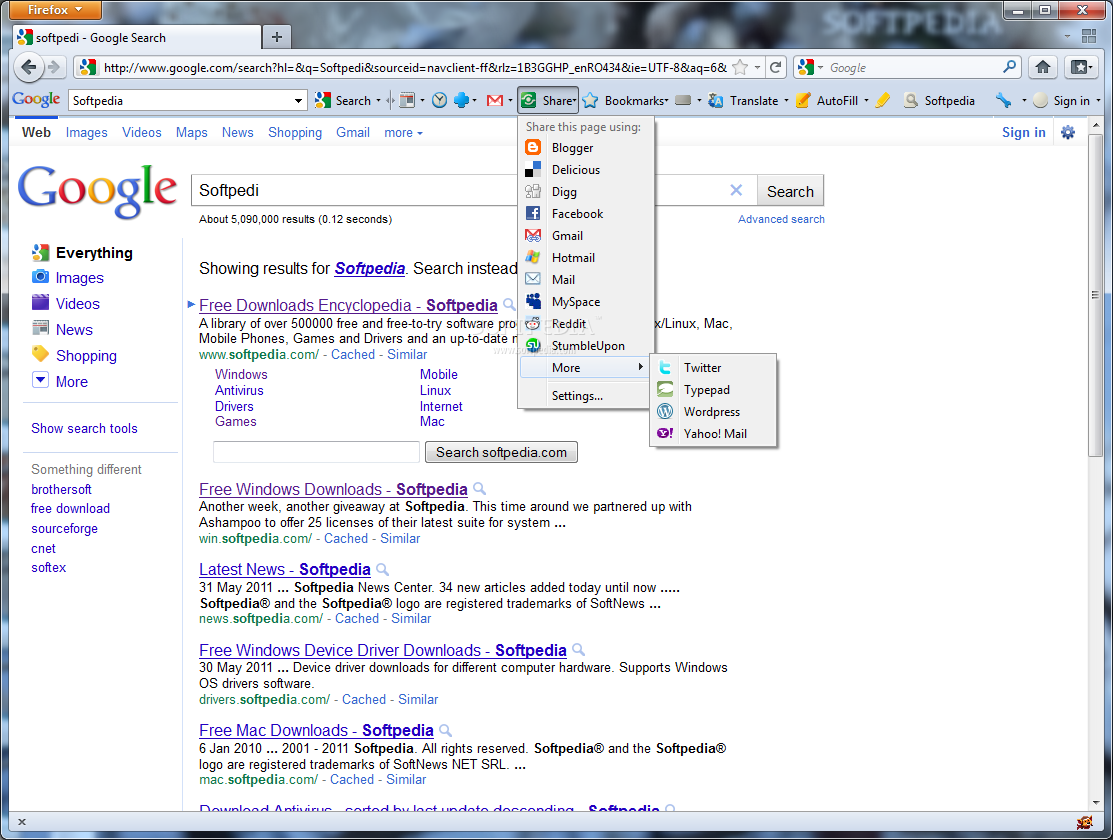The height and width of the screenshot is (840, 1113).
Task: Select Gmail in the Share menu
Action: tap(586, 236)
